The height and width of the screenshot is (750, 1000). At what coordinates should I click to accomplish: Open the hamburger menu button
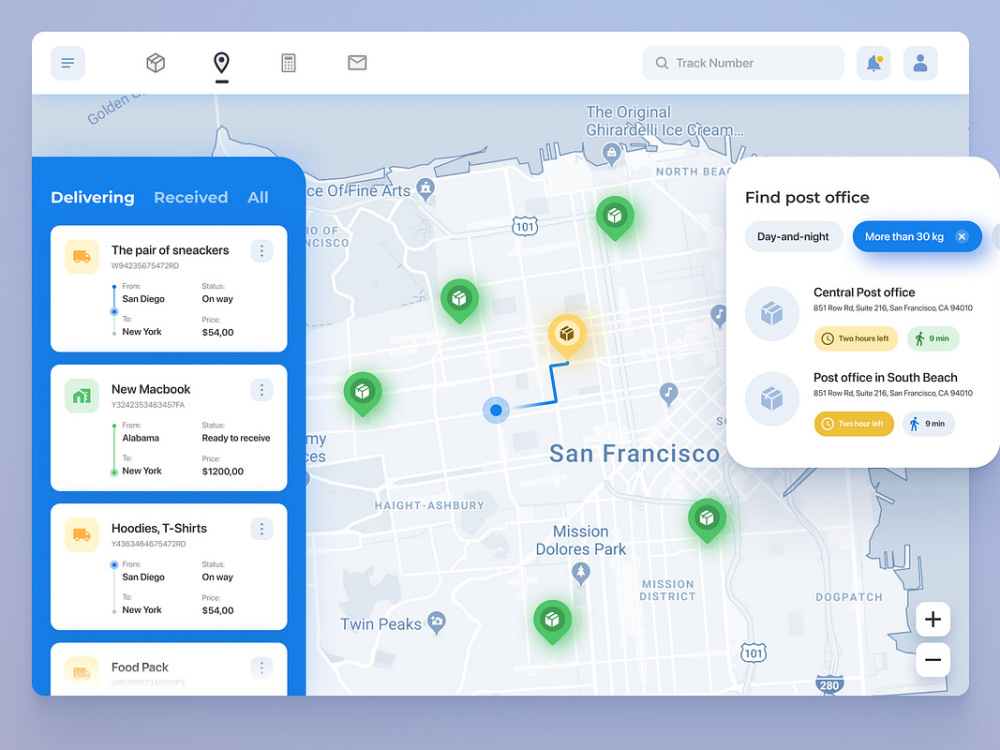click(68, 62)
